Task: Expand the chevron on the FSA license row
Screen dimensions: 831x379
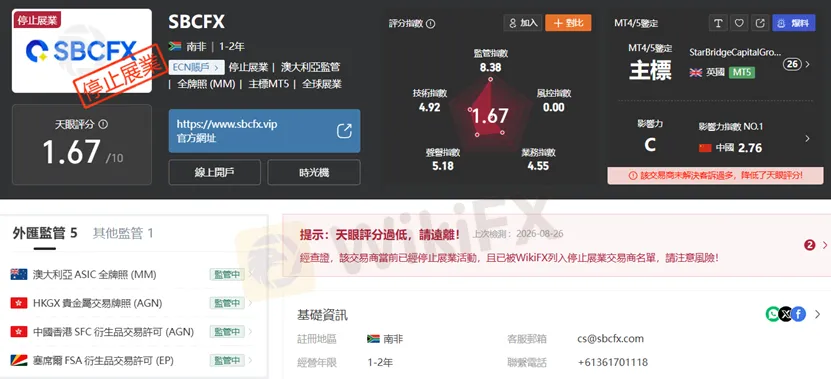Action: 250,360
